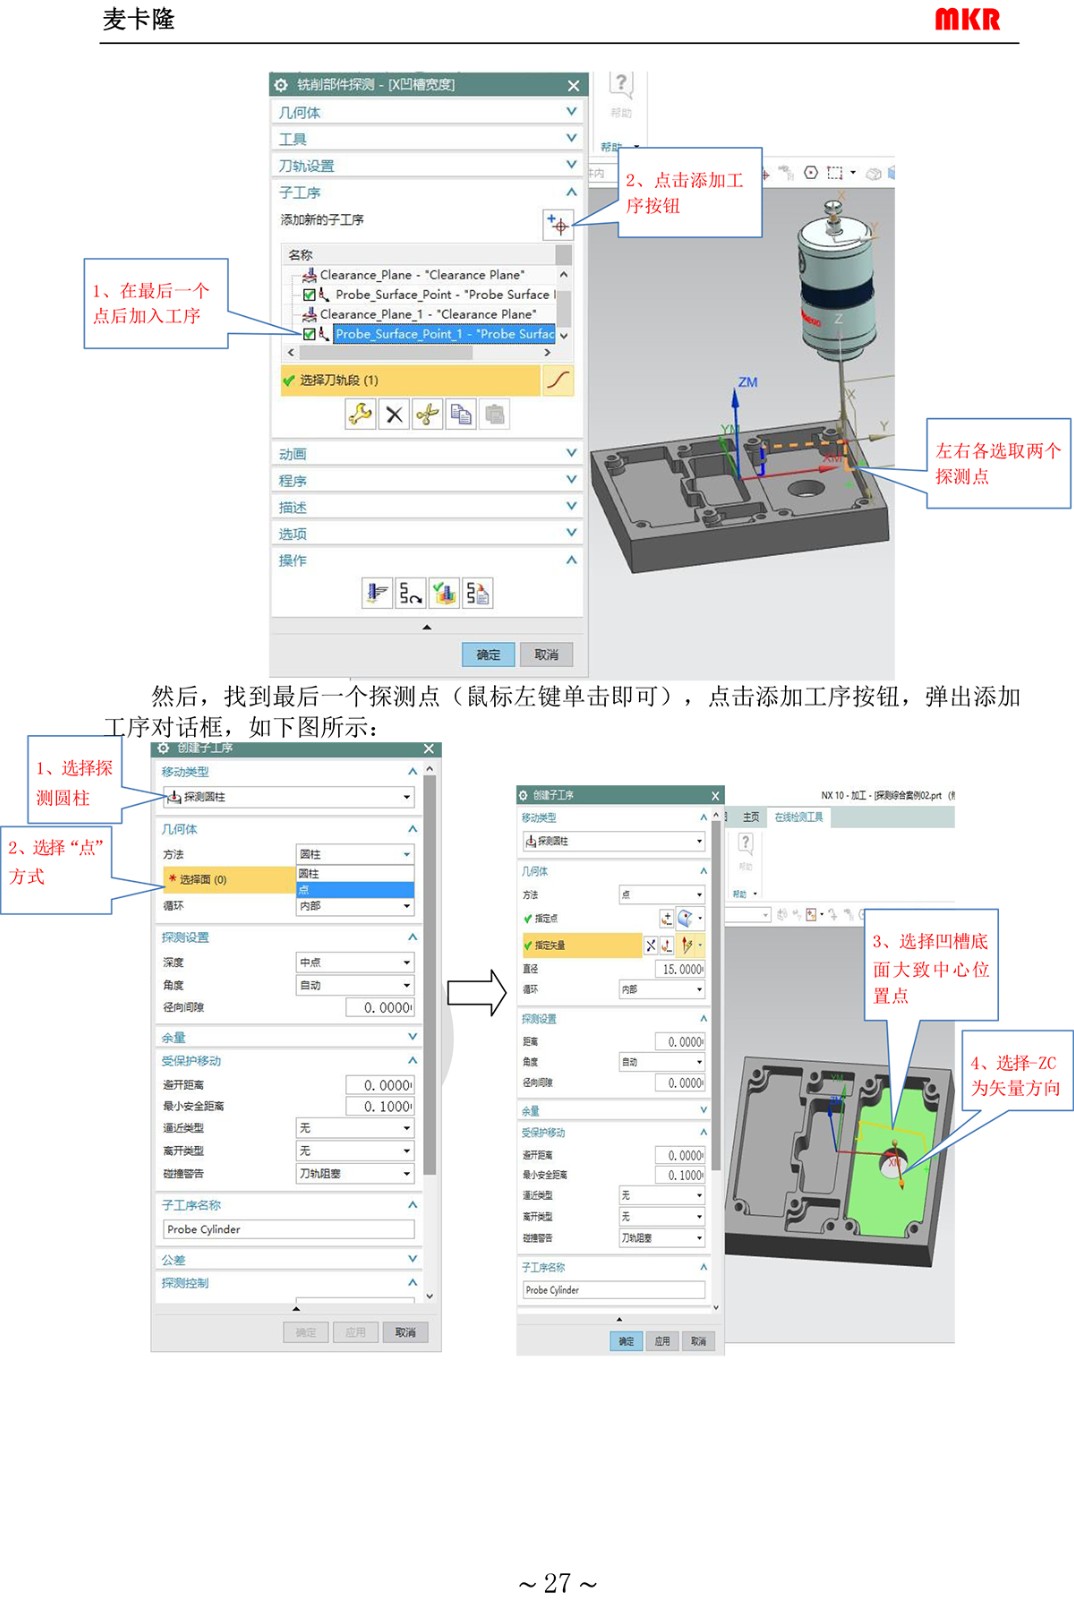Click the add new sub-operation (添加新的子工序) icon
1074x1600 pixels.
coord(558,224)
